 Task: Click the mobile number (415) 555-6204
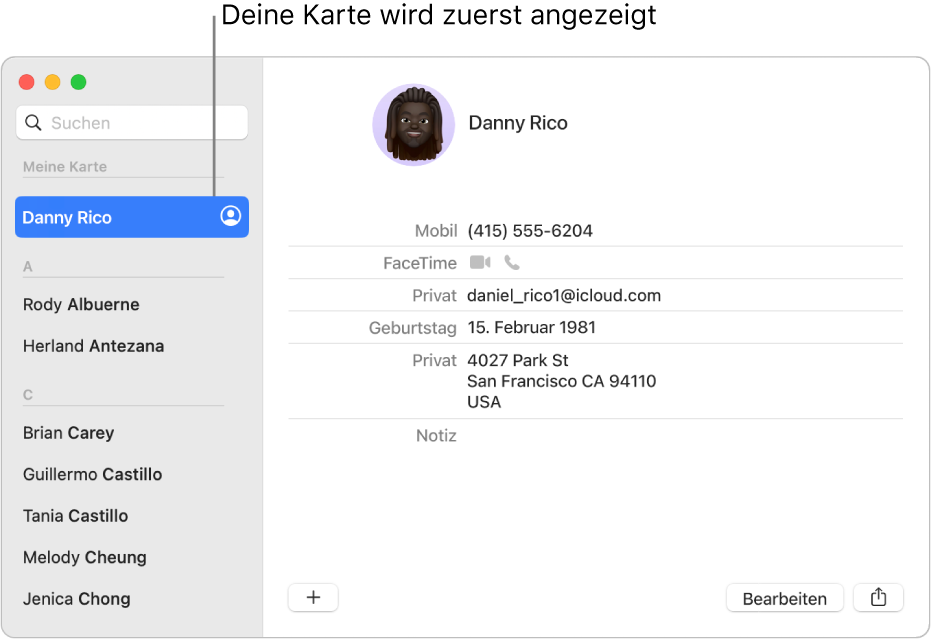click(529, 230)
